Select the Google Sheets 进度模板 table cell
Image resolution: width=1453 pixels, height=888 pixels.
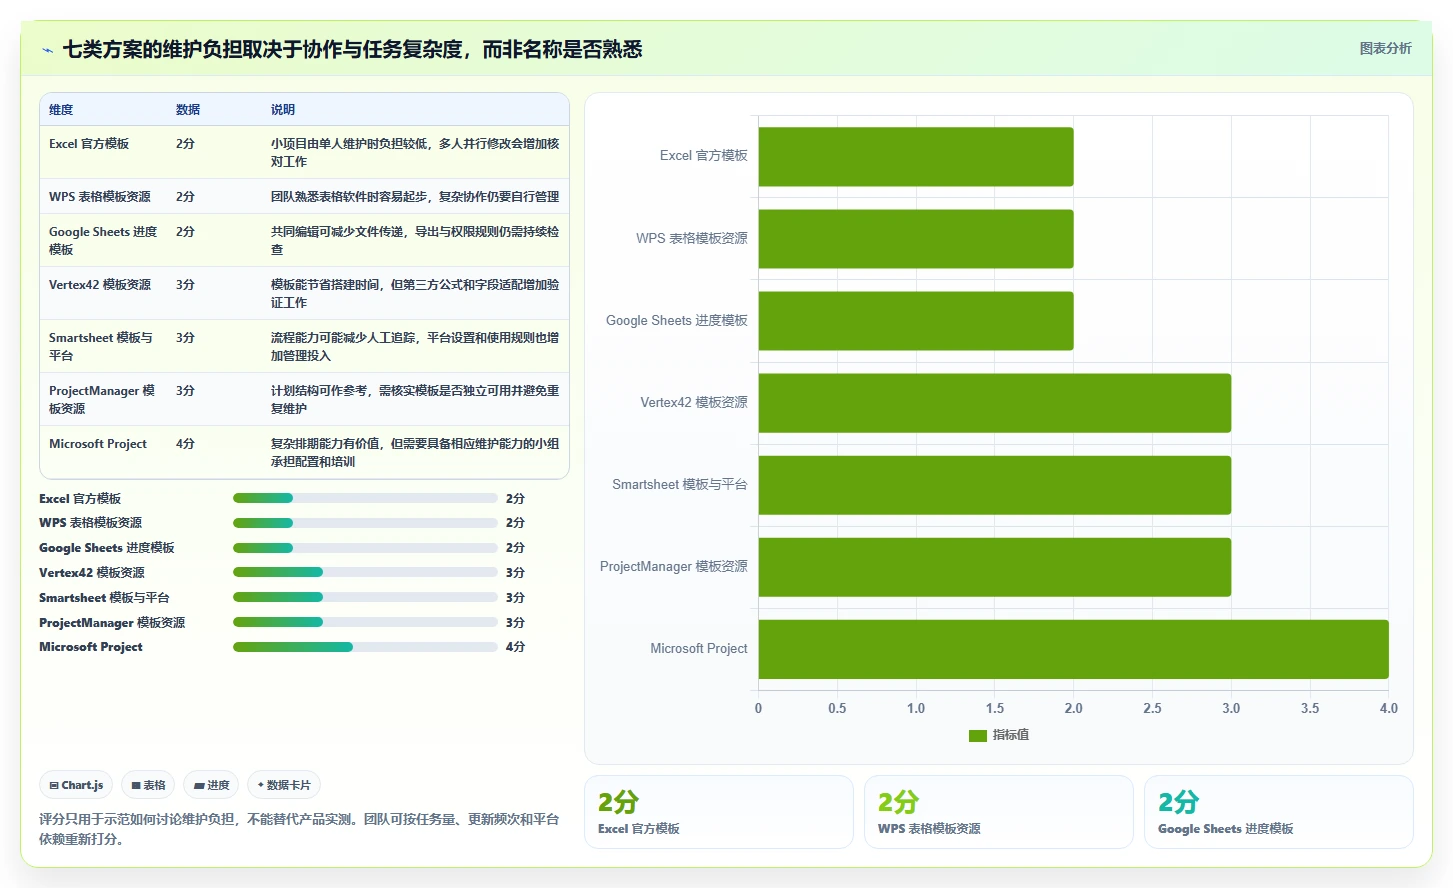[103, 241]
